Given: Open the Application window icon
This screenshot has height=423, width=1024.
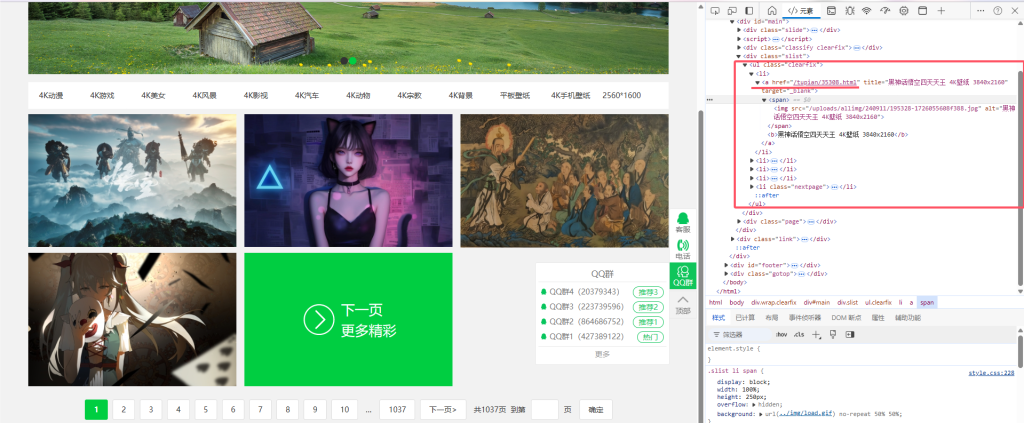Looking at the screenshot, I should [922, 10].
